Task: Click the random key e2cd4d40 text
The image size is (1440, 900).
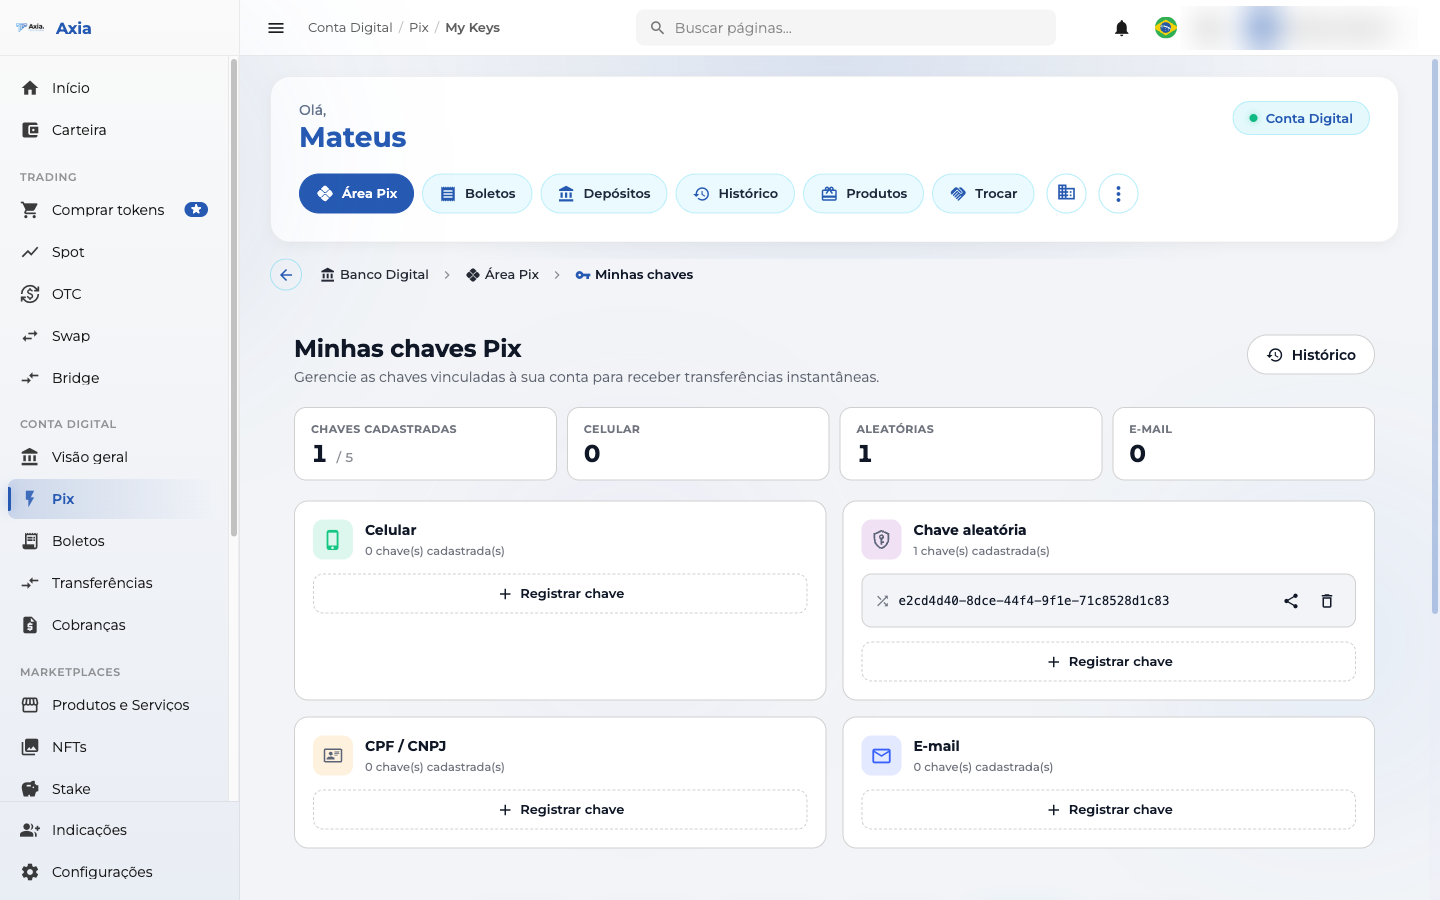Action: pos(1034,601)
